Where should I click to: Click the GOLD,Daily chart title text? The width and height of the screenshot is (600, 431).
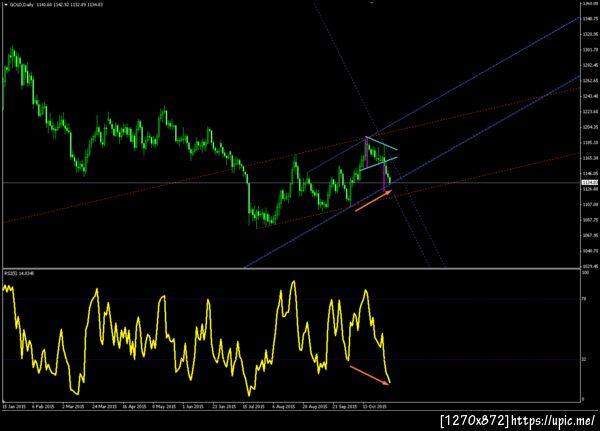pyautogui.click(x=21, y=5)
